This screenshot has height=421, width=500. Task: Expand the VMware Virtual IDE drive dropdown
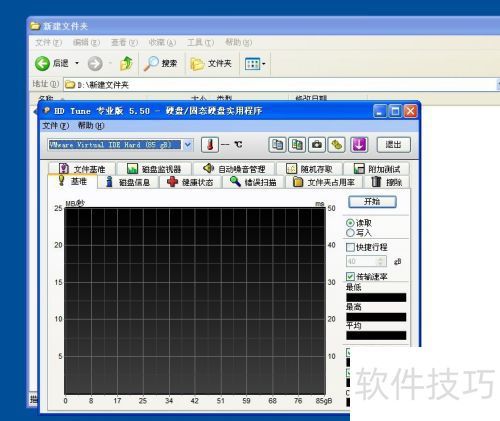(188, 145)
